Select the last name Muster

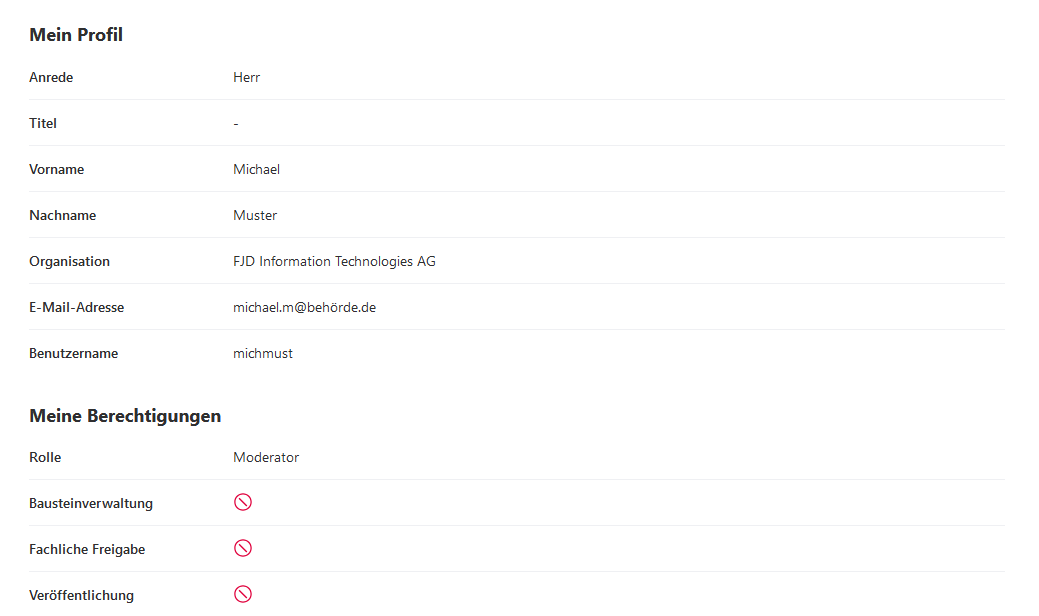coord(255,216)
